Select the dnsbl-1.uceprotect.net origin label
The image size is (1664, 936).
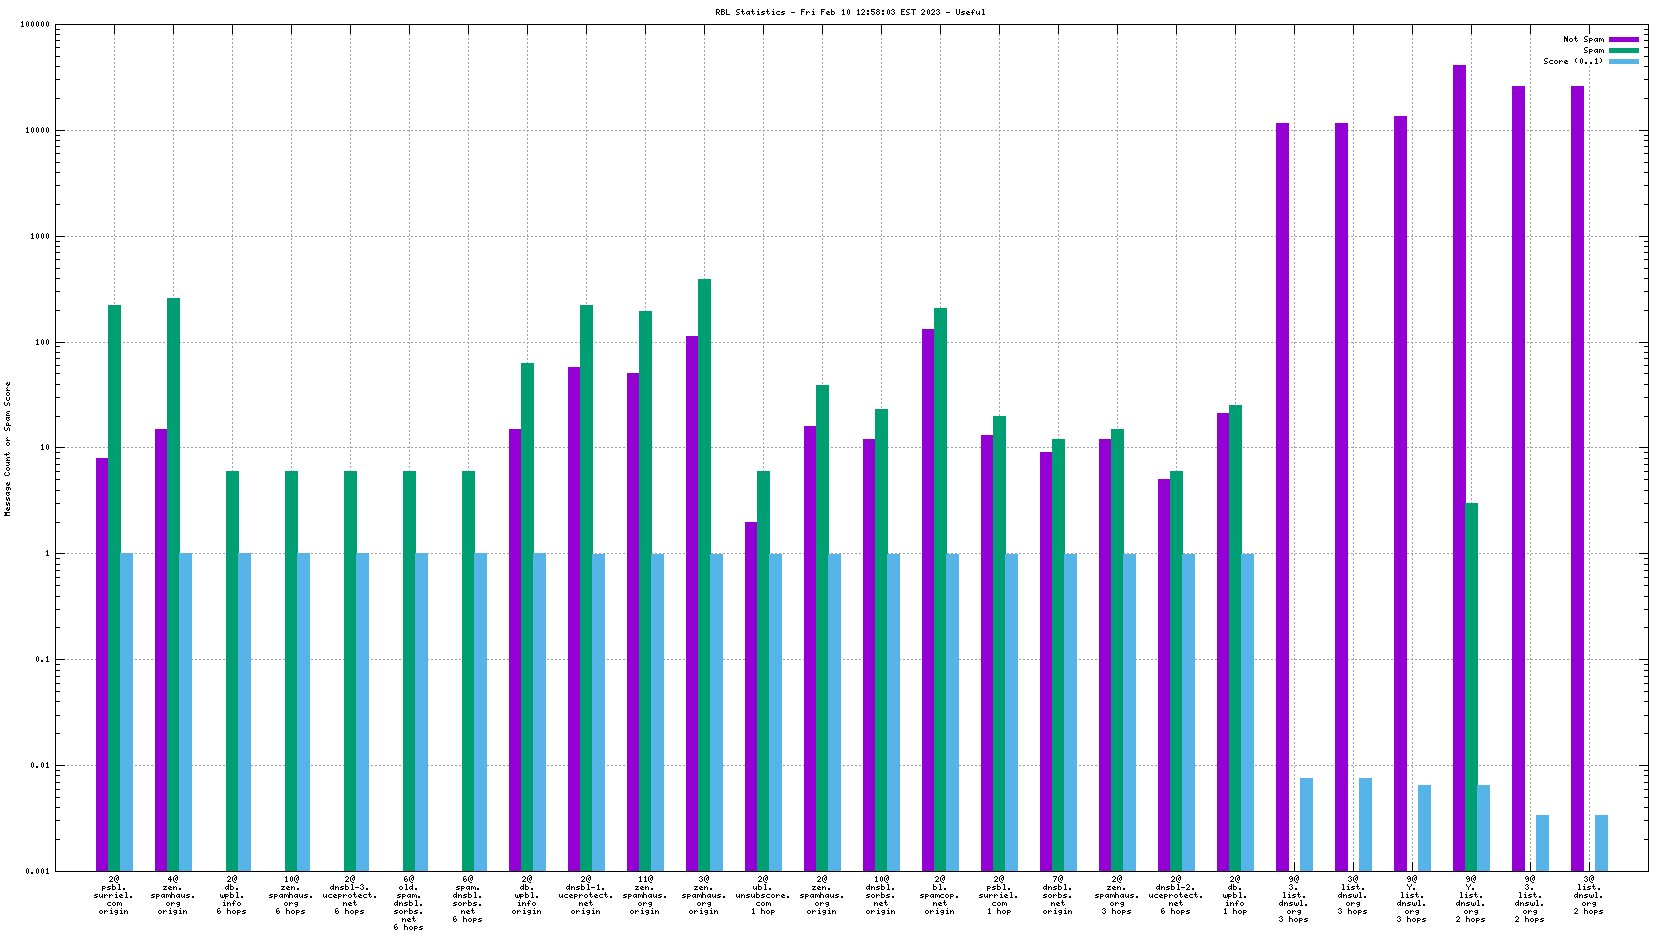[x=586, y=895]
